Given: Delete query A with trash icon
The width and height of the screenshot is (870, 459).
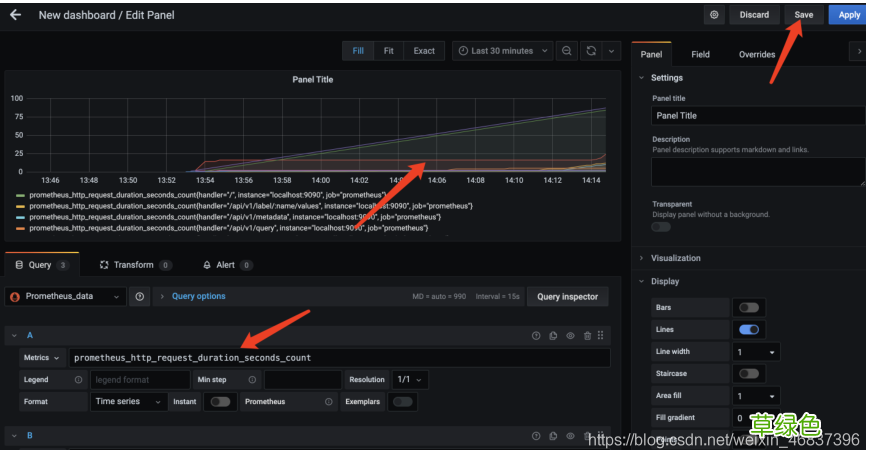Looking at the screenshot, I should click(x=588, y=336).
